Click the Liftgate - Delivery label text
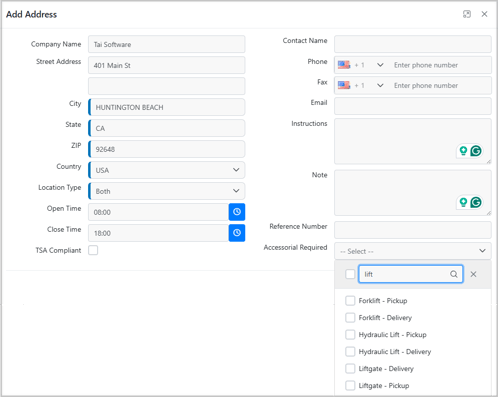 tap(386, 369)
